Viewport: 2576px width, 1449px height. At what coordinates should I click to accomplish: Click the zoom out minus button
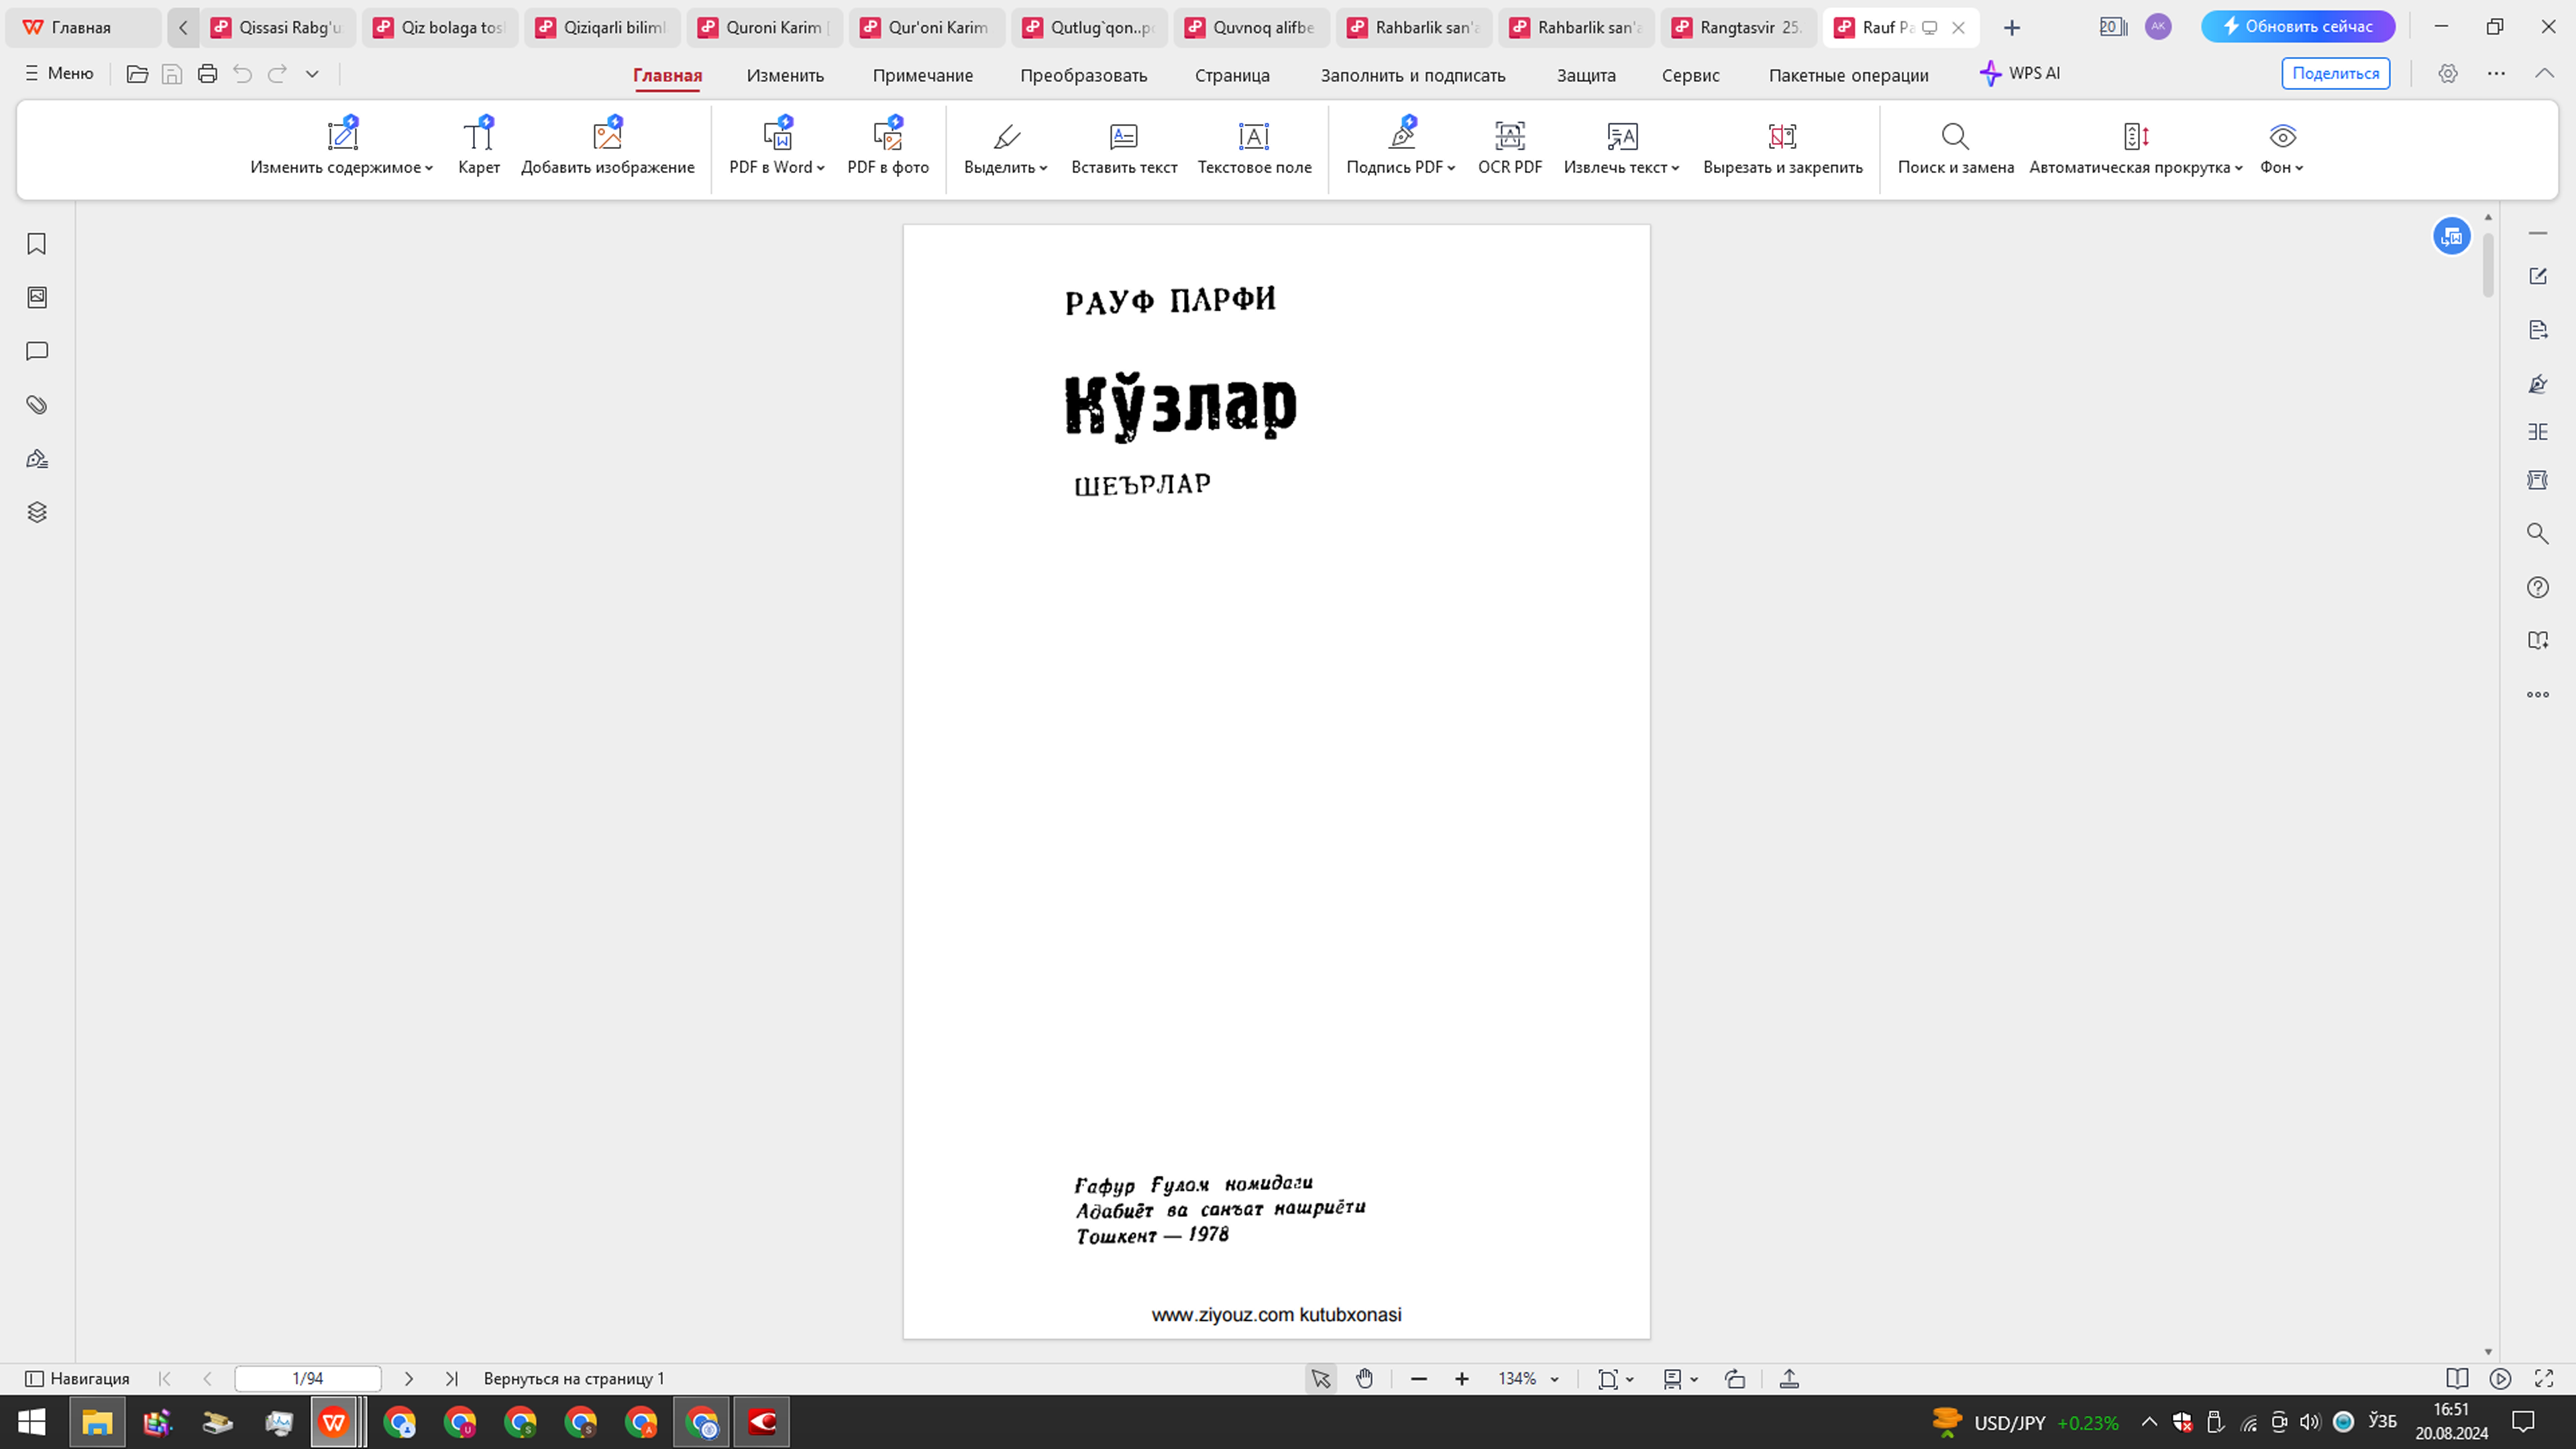[1418, 1379]
